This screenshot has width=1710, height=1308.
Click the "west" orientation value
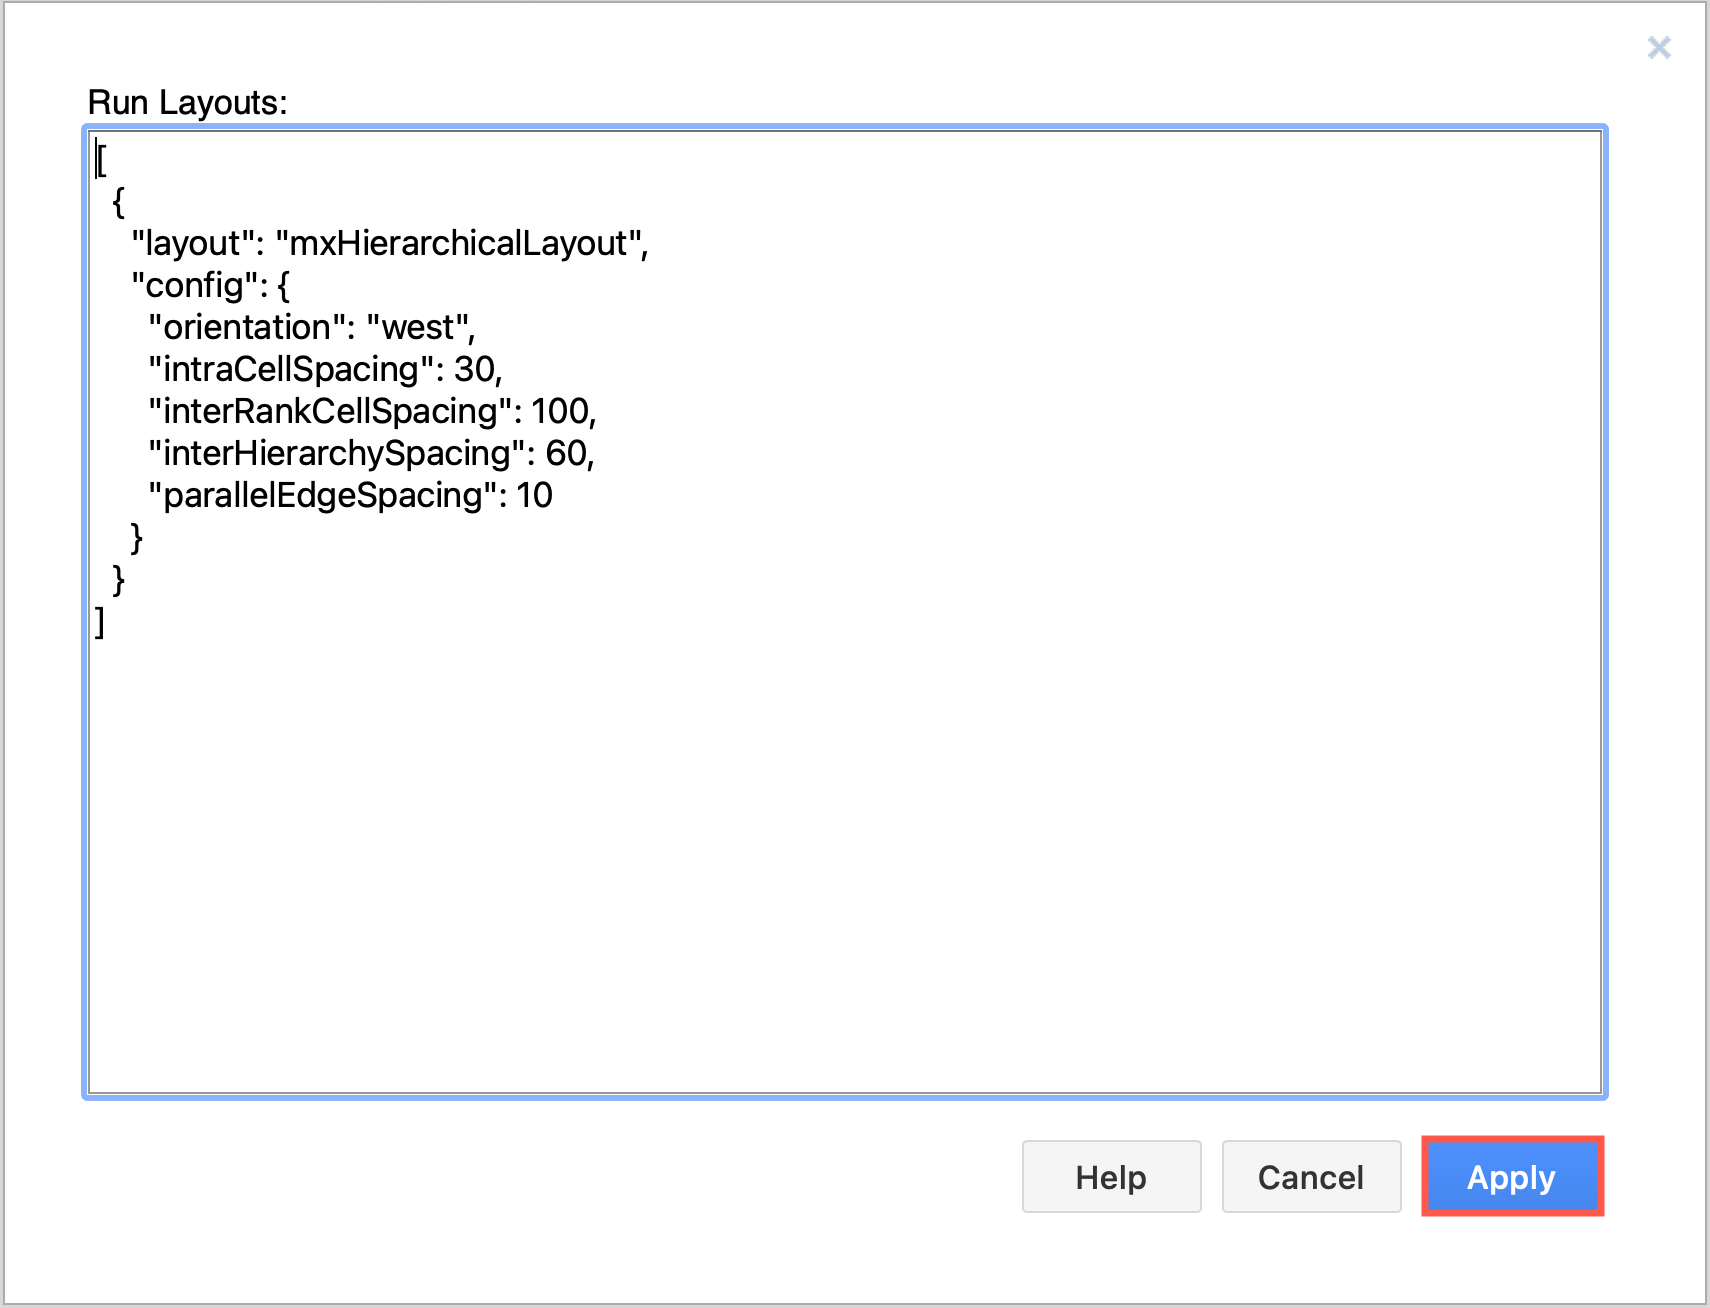tap(418, 327)
